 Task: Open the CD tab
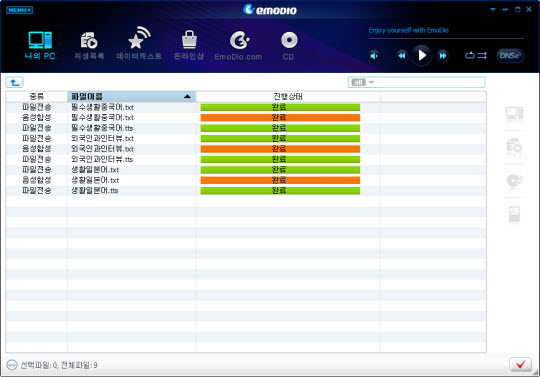pos(289,46)
